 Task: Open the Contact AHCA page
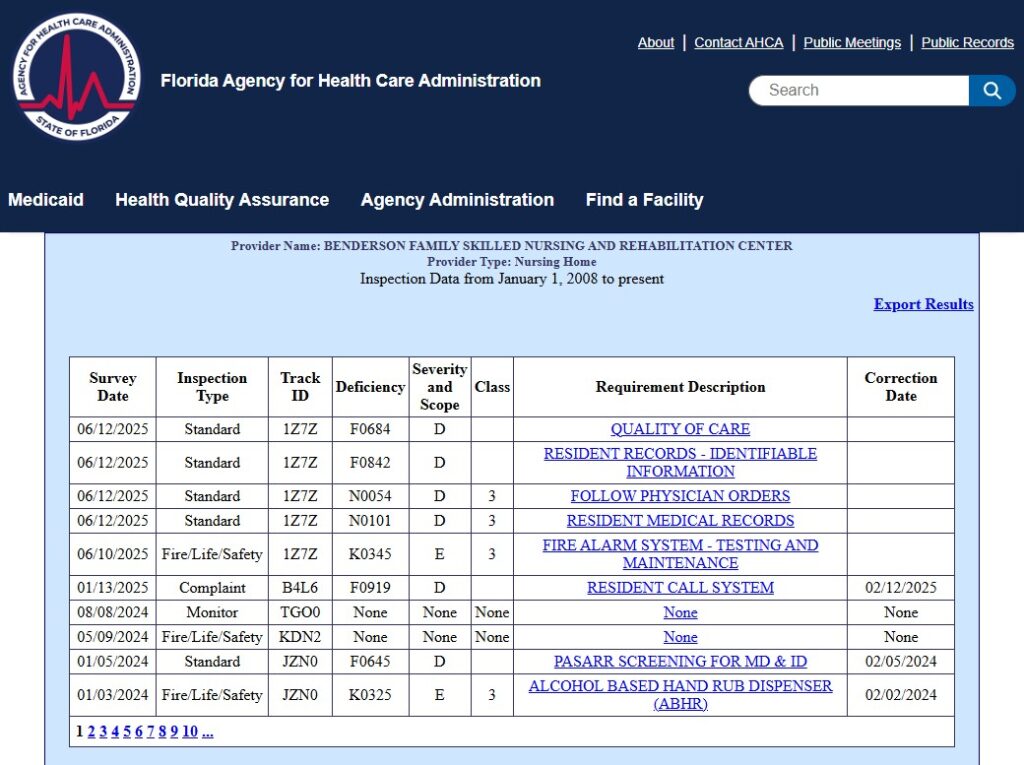(x=738, y=42)
